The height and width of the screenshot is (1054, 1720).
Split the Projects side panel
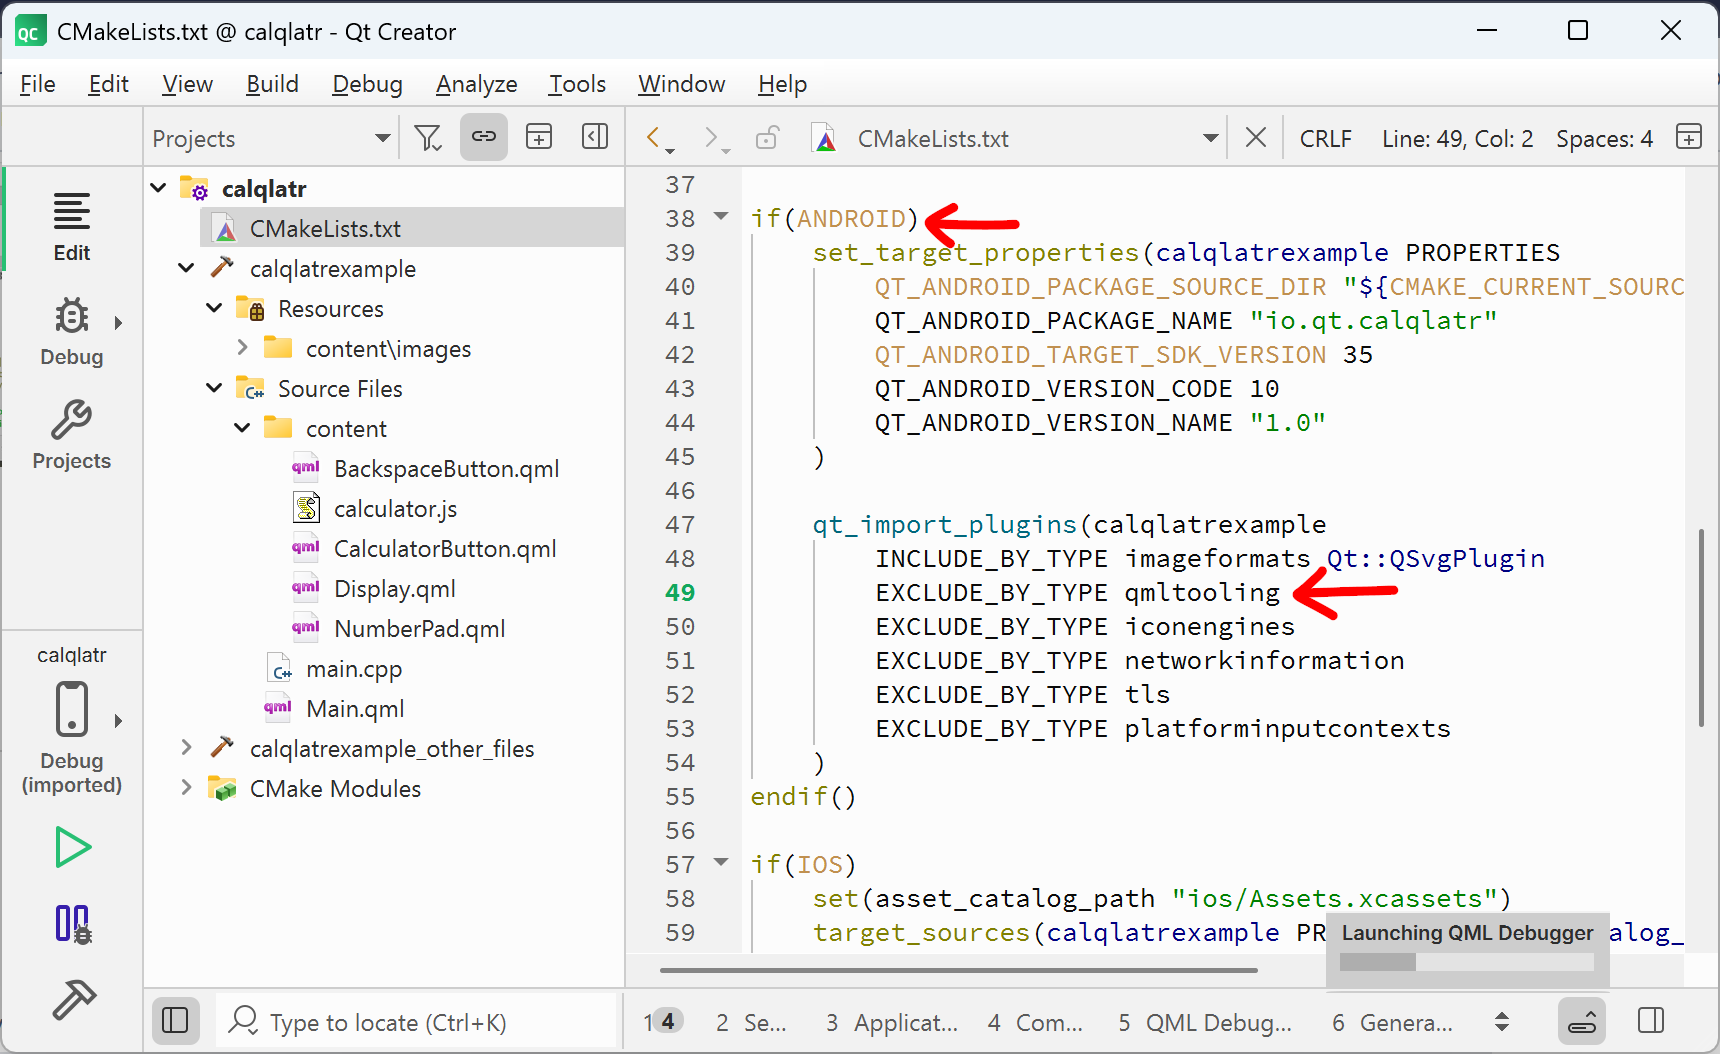pyautogui.click(x=539, y=137)
